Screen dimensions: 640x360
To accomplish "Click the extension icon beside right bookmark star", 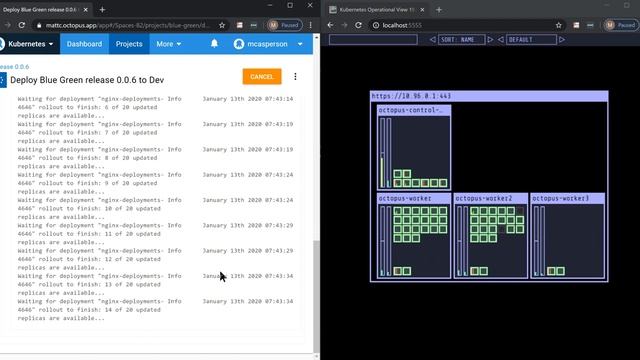I will click(576, 25).
